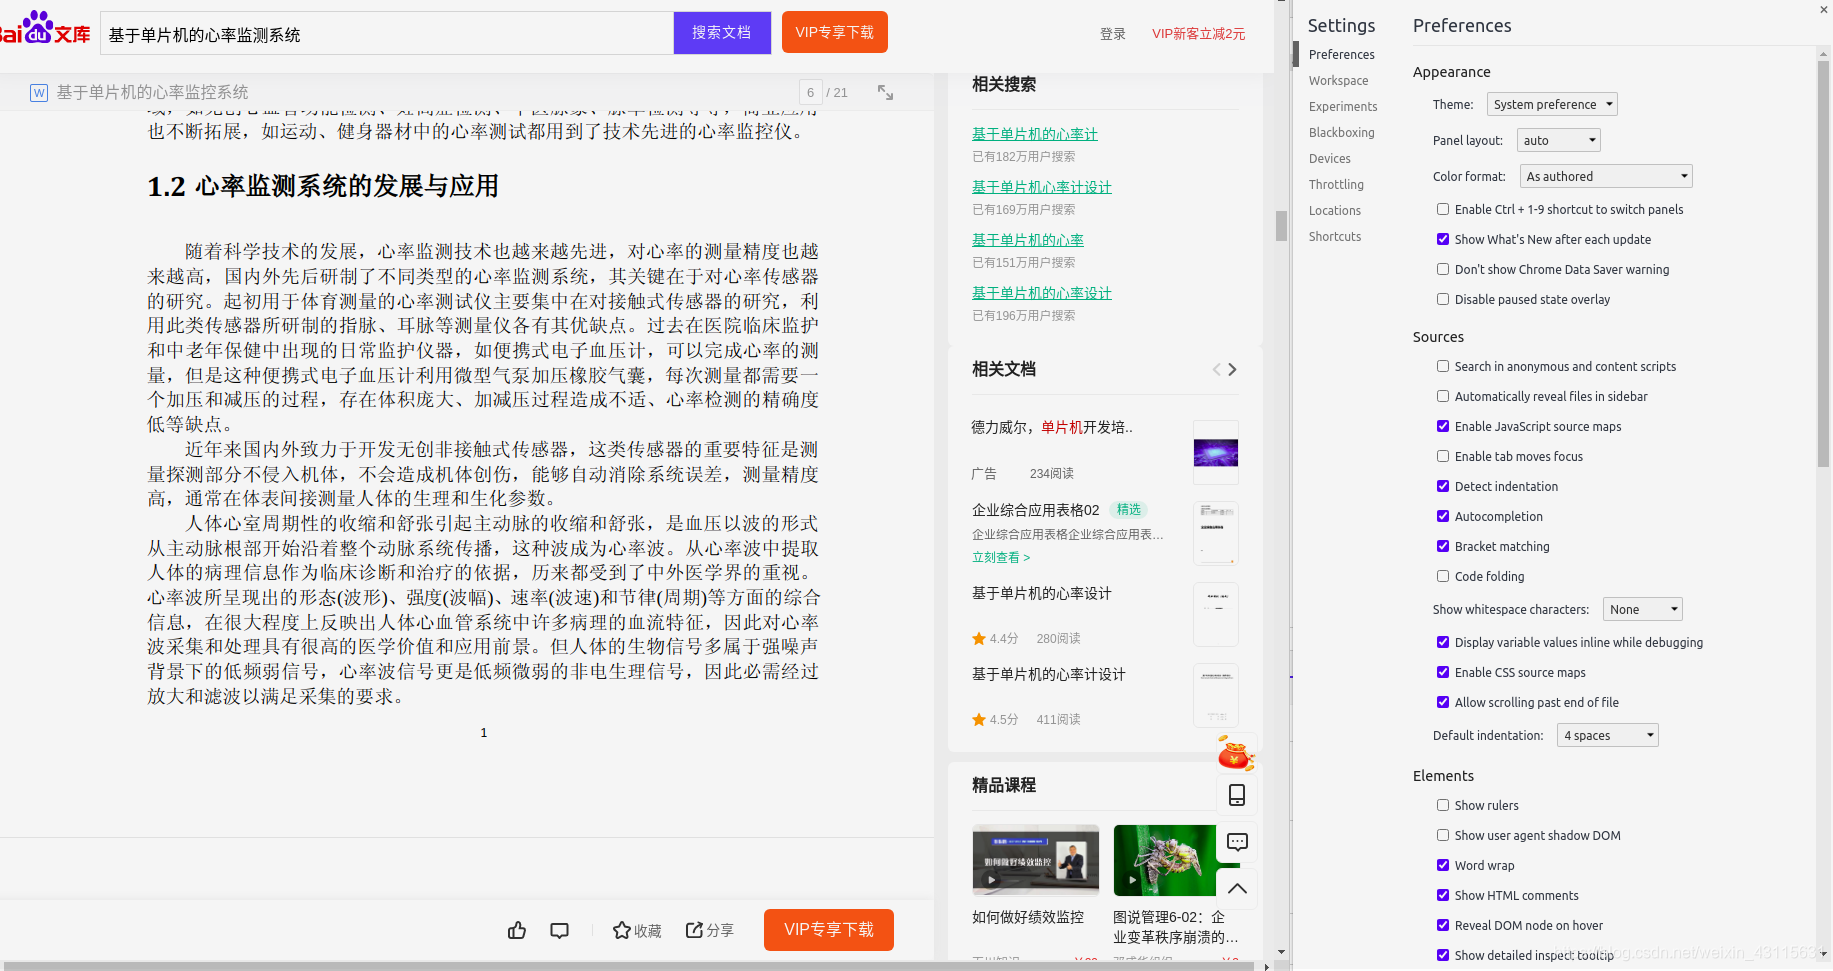Screen dimensions: 1833x971
Task: Click the 登录 login link
Action: click(1112, 34)
